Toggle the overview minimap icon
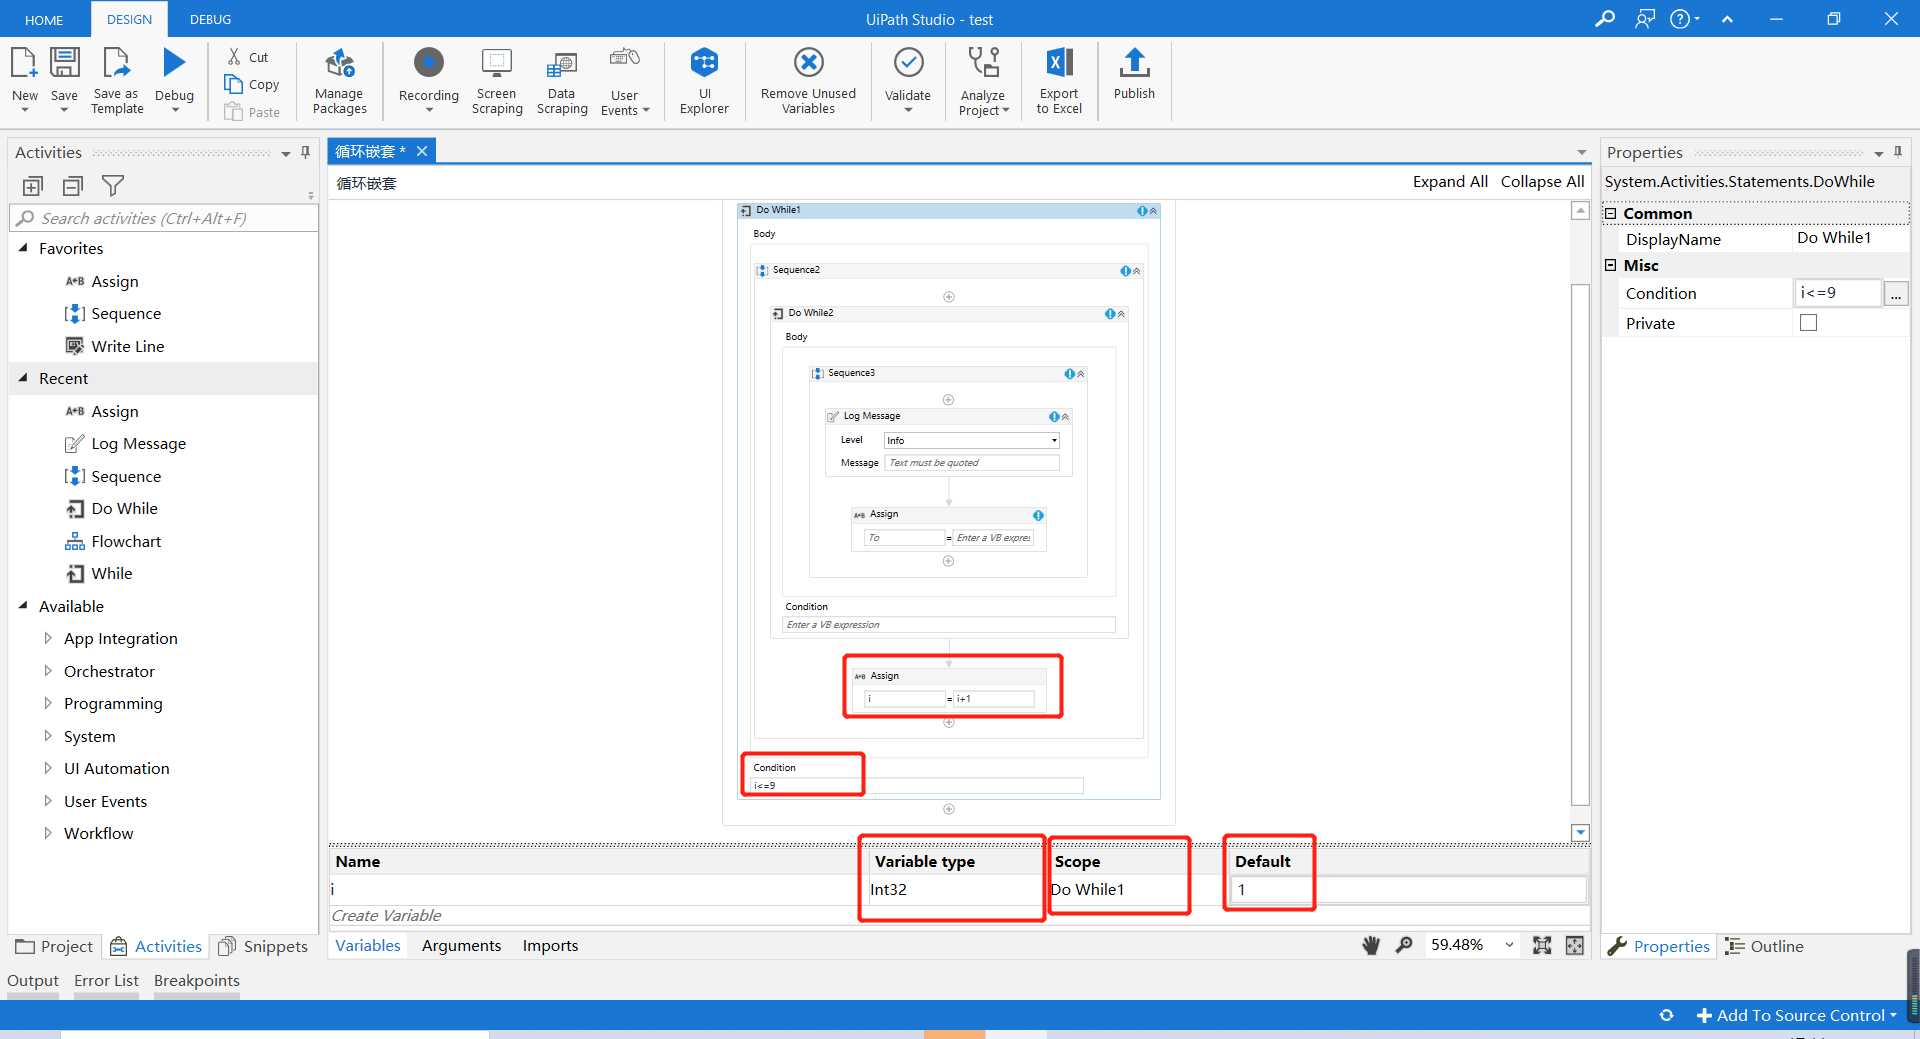 (1575, 945)
